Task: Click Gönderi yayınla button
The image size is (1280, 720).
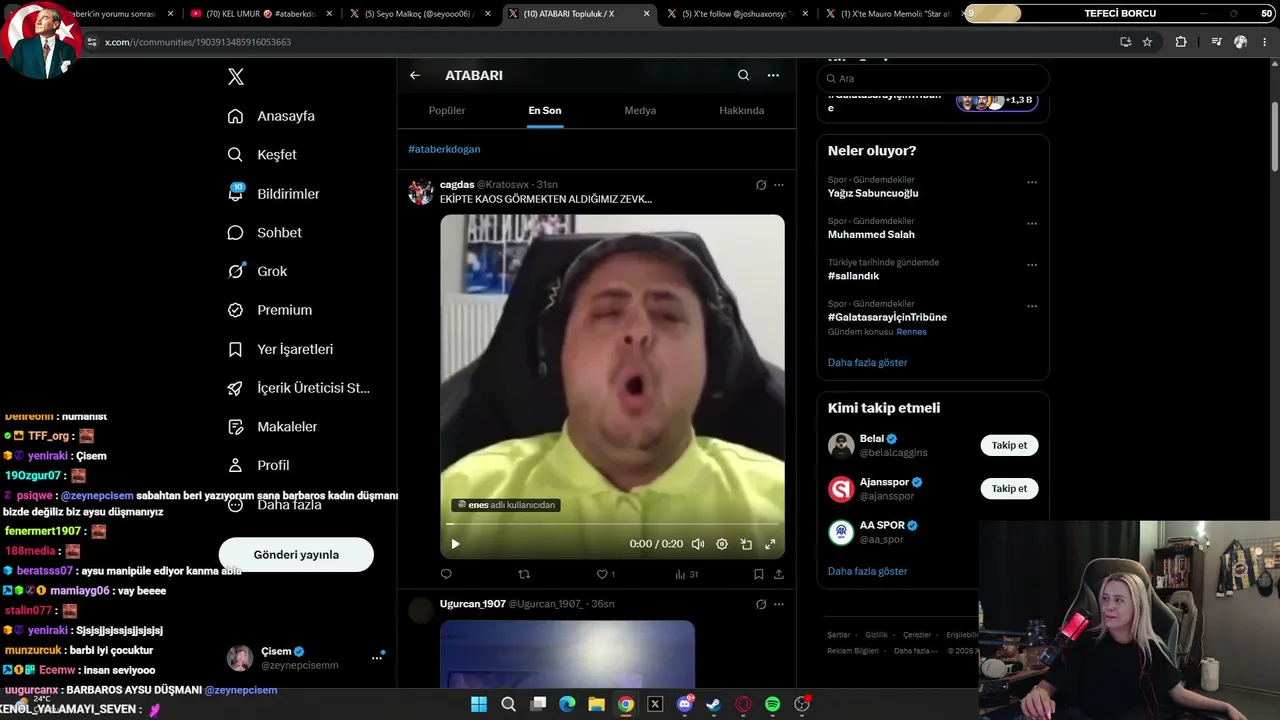Action: click(x=296, y=555)
